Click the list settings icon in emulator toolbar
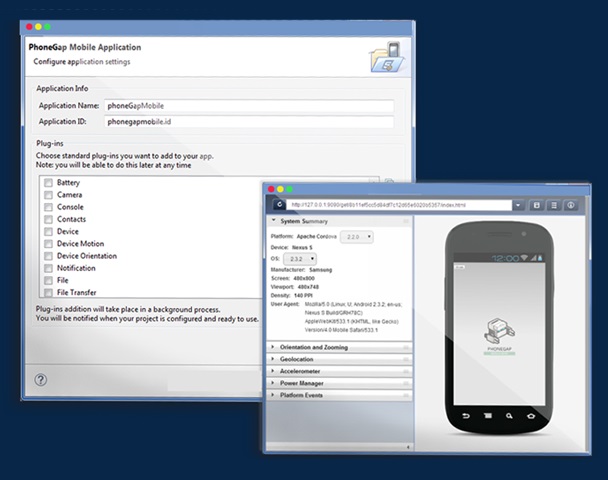This screenshot has height=480, width=608. [x=554, y=205]
